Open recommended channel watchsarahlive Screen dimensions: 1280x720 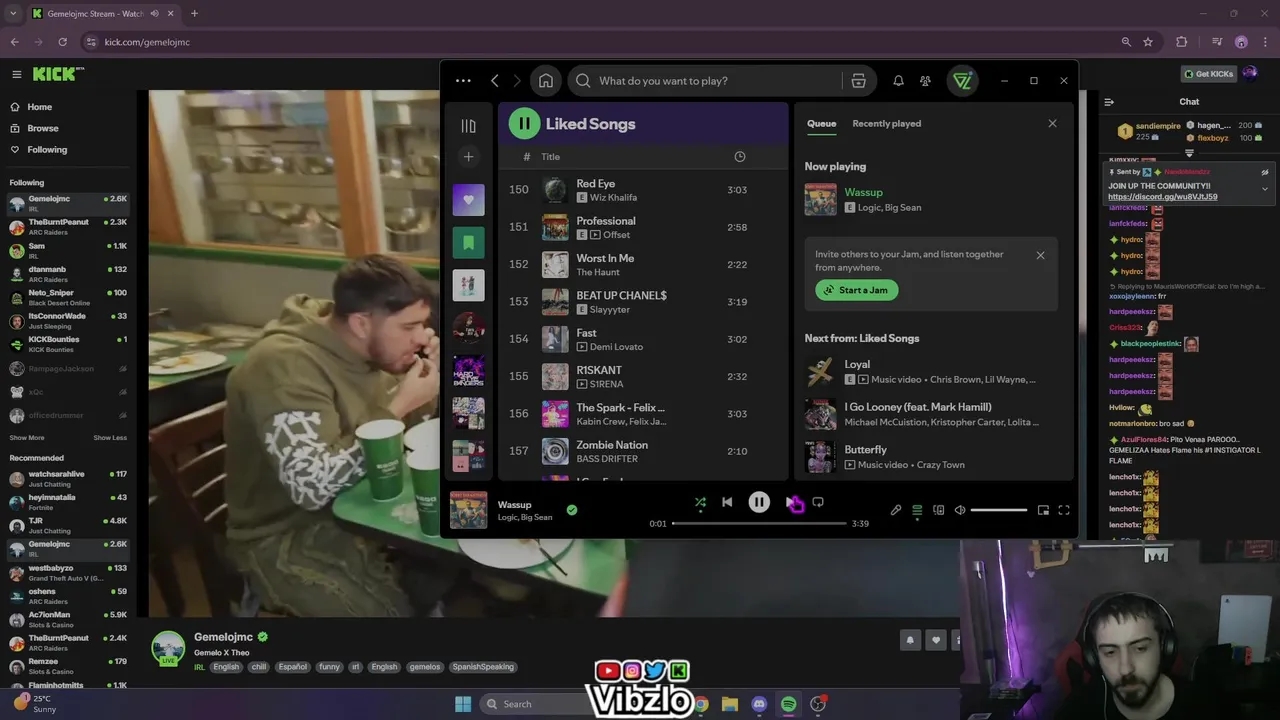pyautogui.click(x=68, y=478)
